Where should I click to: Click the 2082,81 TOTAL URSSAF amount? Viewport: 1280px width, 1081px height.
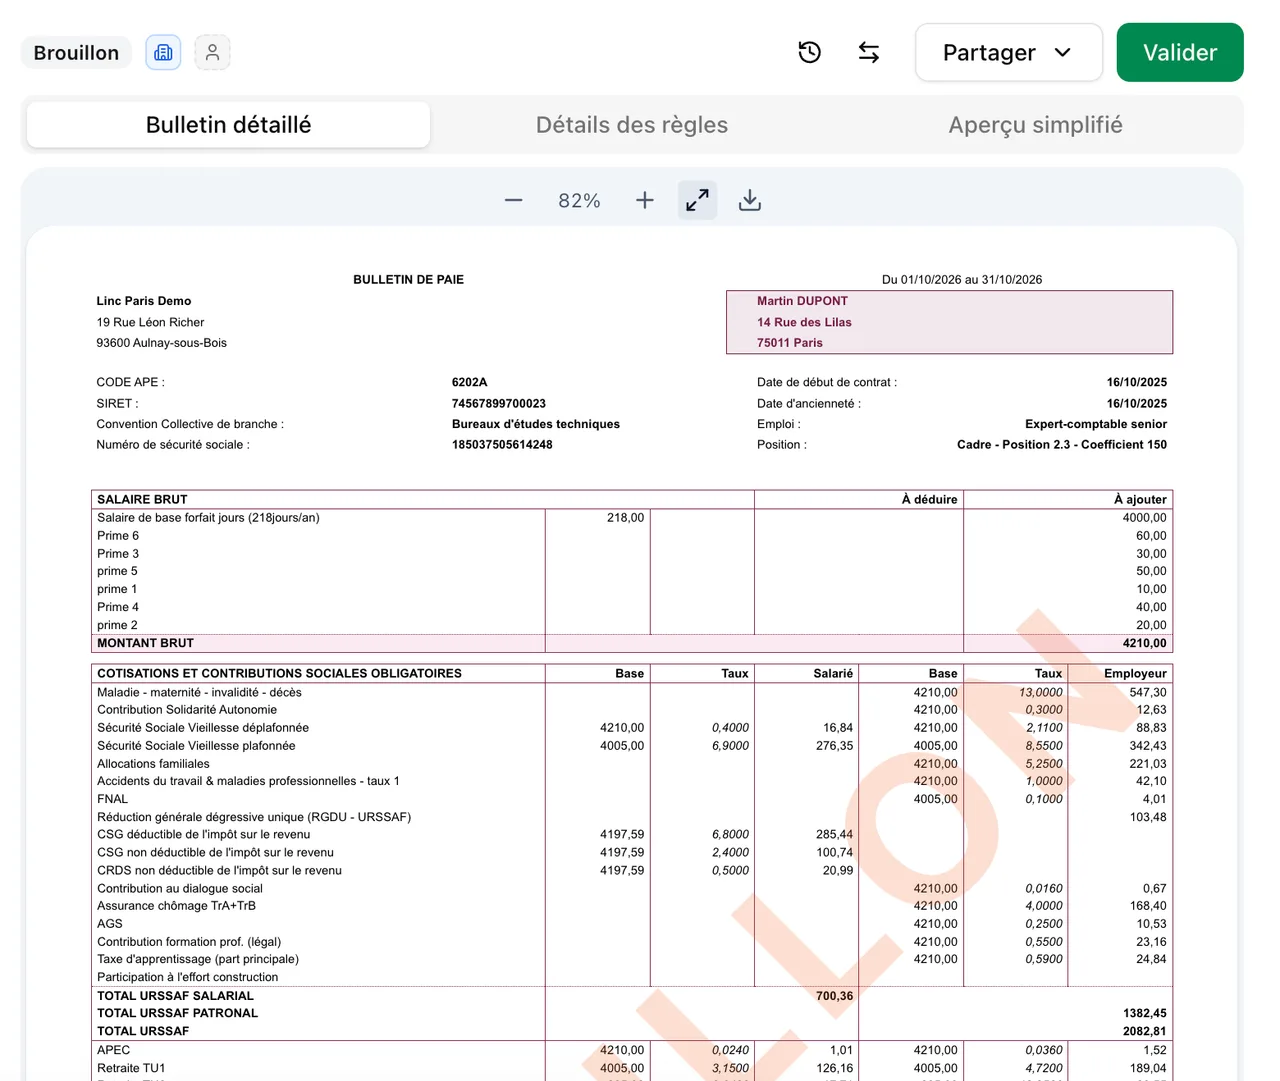coord(1144,1031)
